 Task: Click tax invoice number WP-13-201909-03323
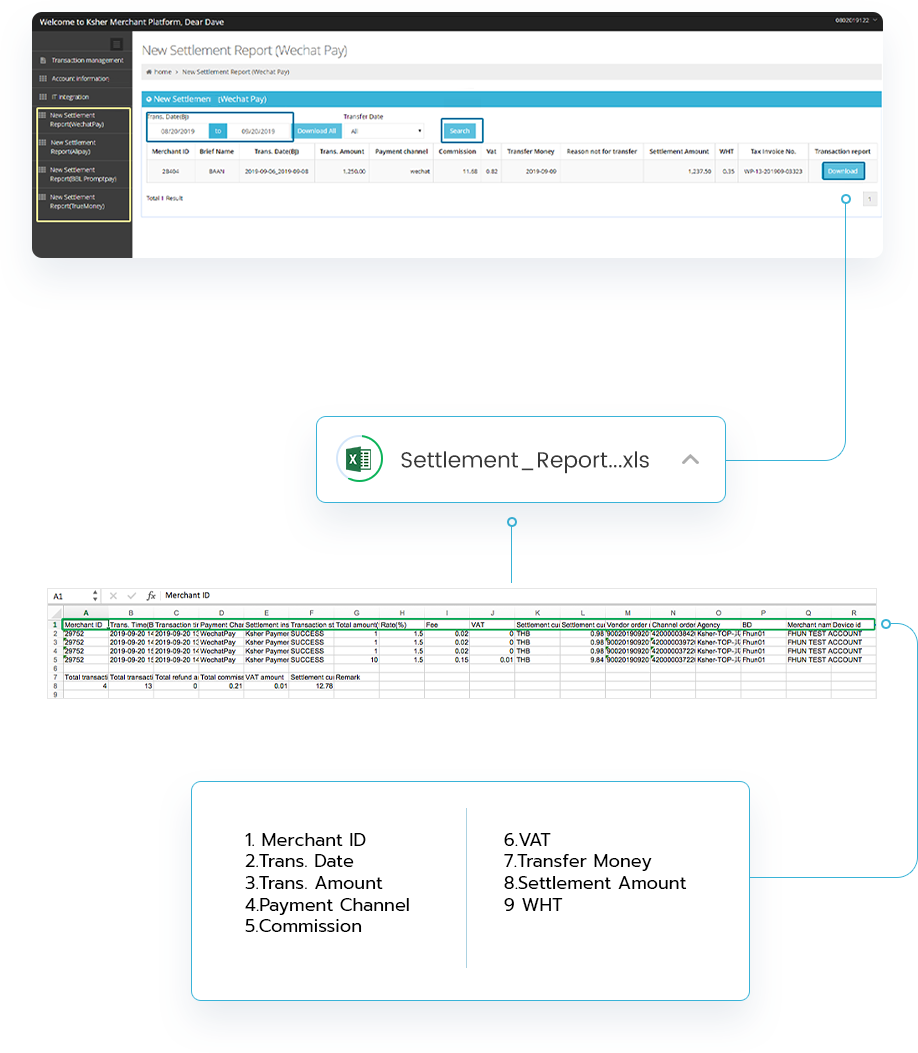click(773, 172)
